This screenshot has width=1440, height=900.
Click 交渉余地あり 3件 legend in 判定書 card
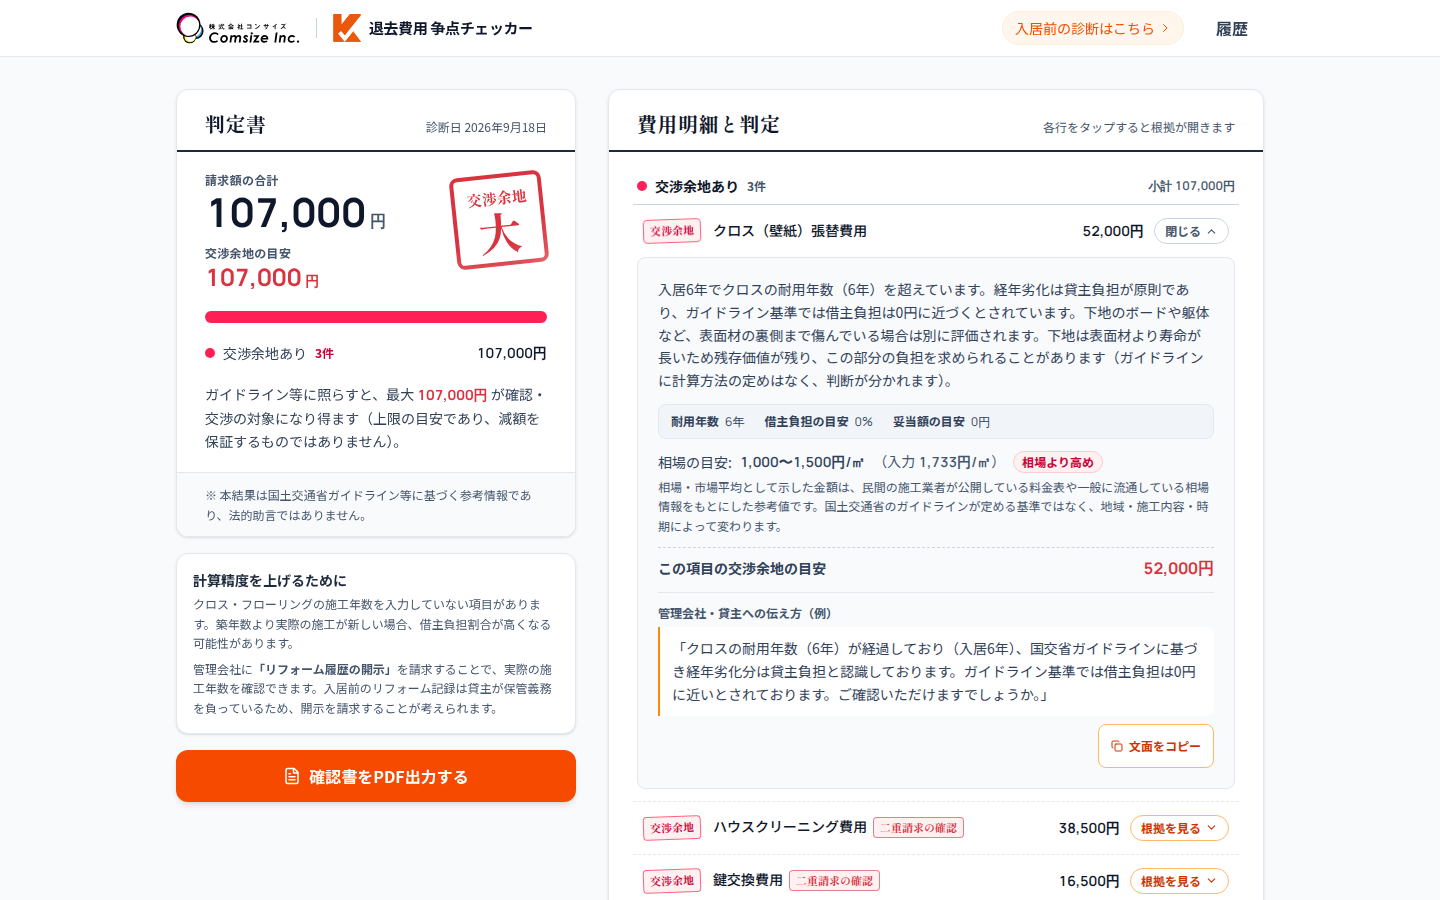coord(270,353)
